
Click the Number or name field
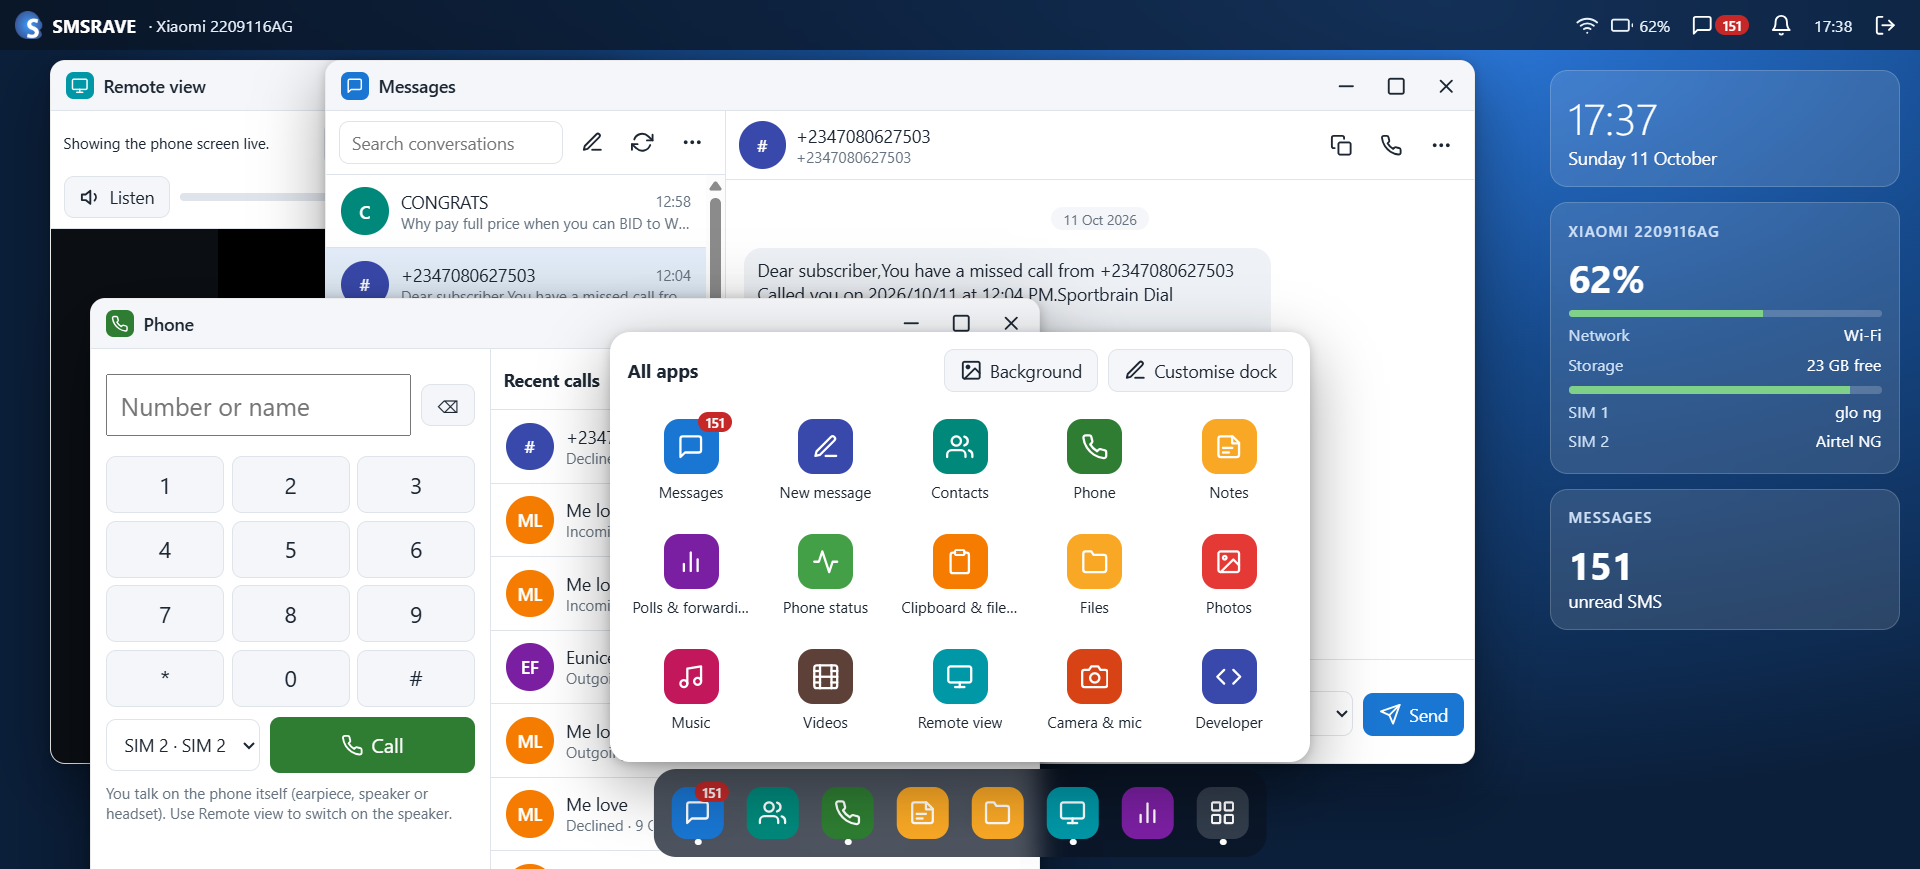coord(258,405)
